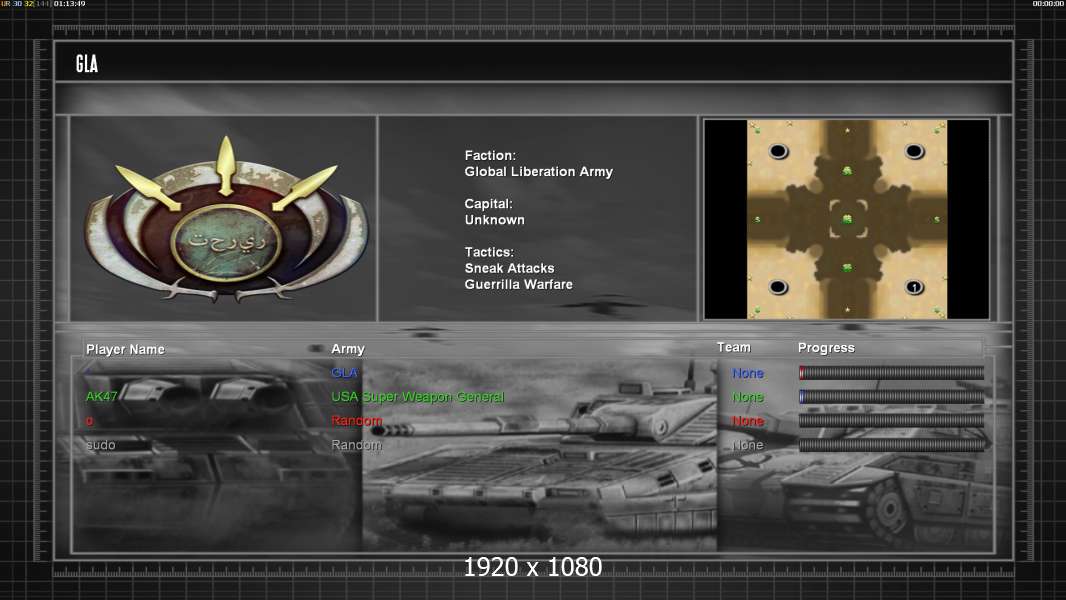This screenshot has width=1066, height=600.
Task: Select the top-left start position on minimap
Action: tap(778, 151)
